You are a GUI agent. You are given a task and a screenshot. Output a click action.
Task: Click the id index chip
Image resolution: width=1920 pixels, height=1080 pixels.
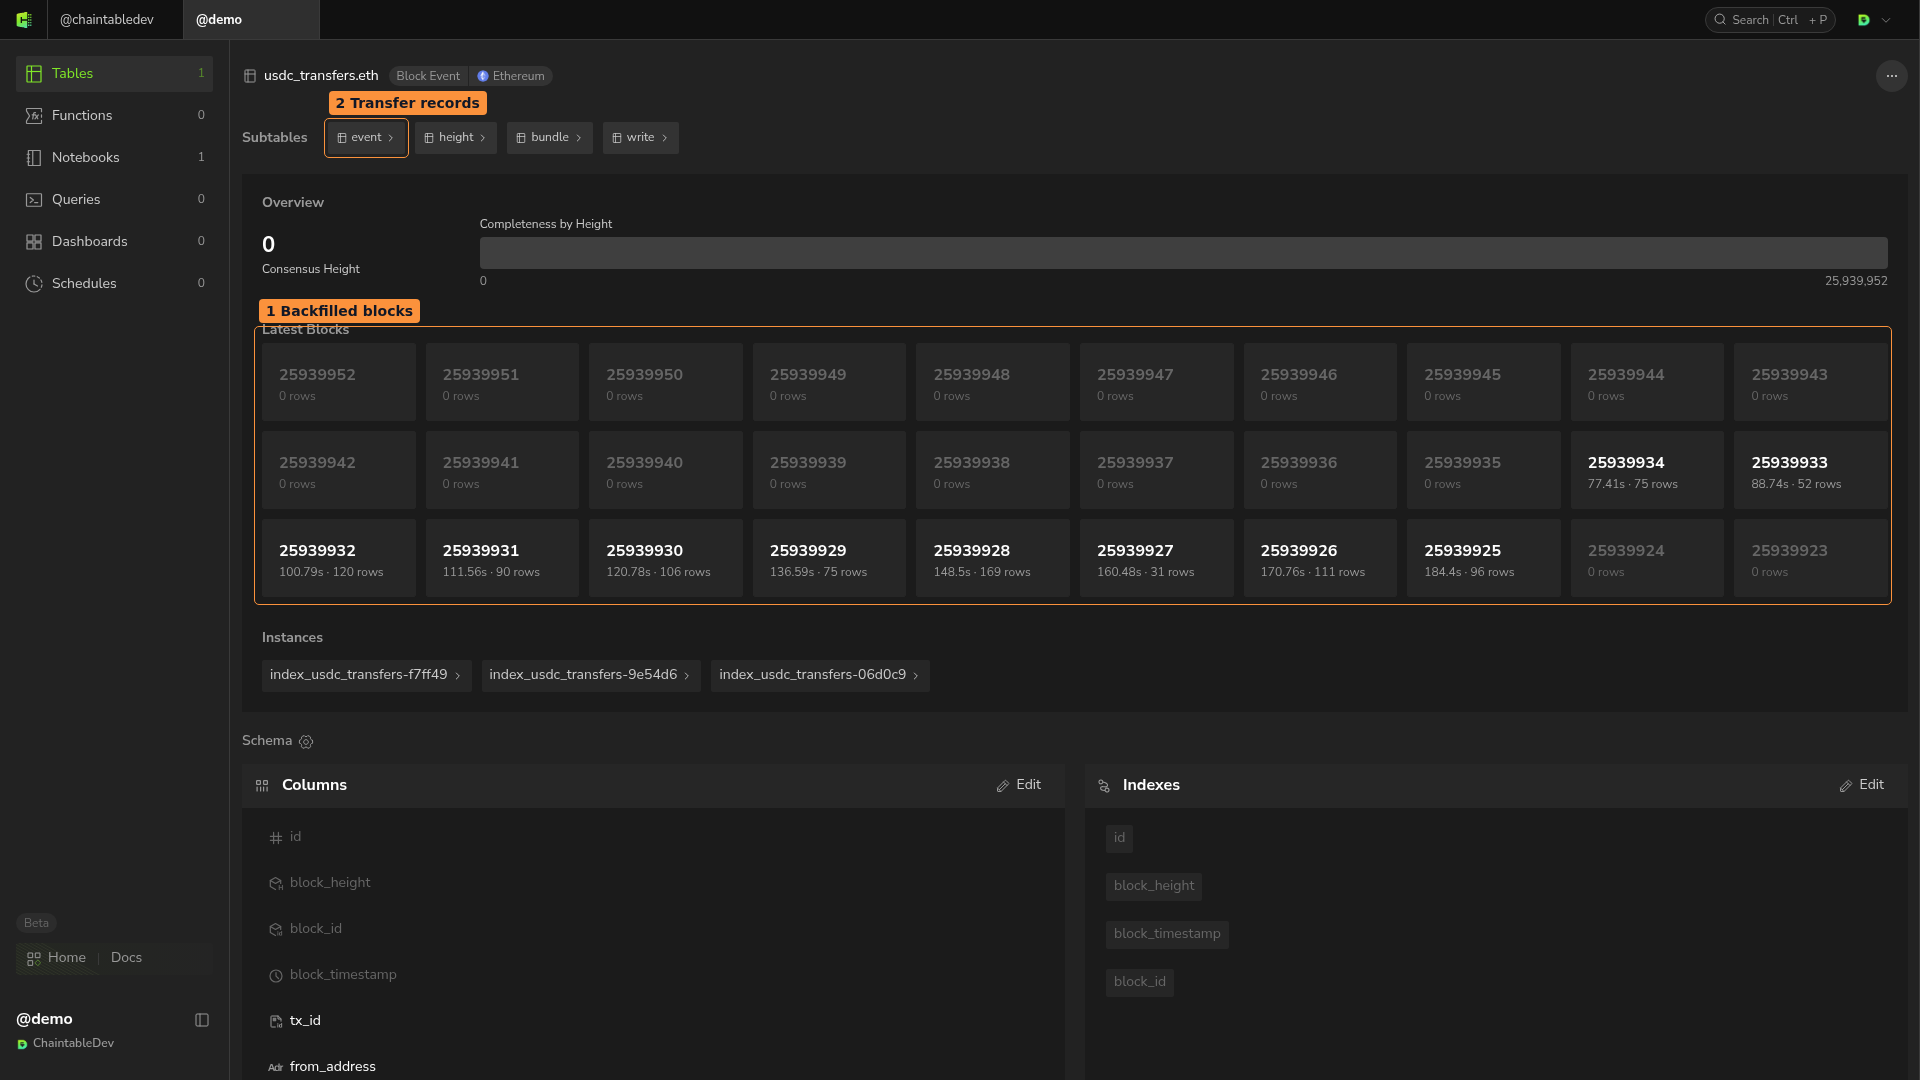pyautogui.click(x=1119, y=838)
